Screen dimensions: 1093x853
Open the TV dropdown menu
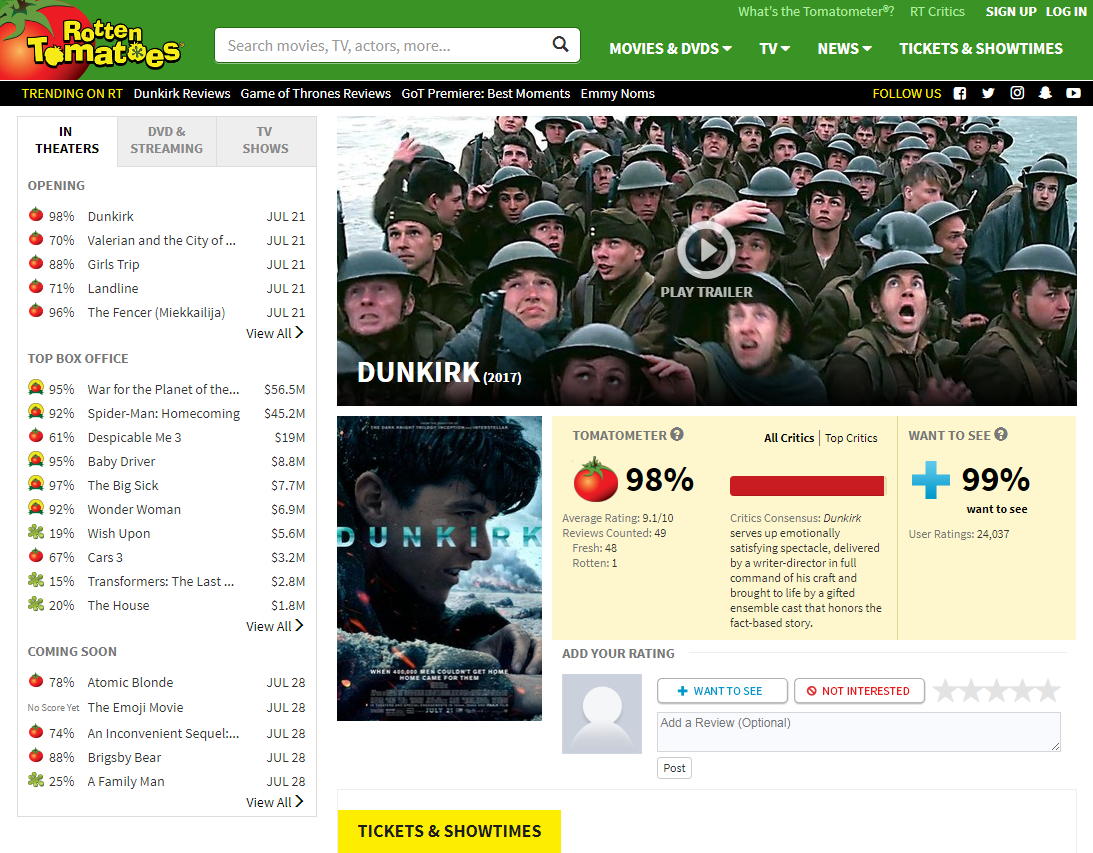point(774,48)
